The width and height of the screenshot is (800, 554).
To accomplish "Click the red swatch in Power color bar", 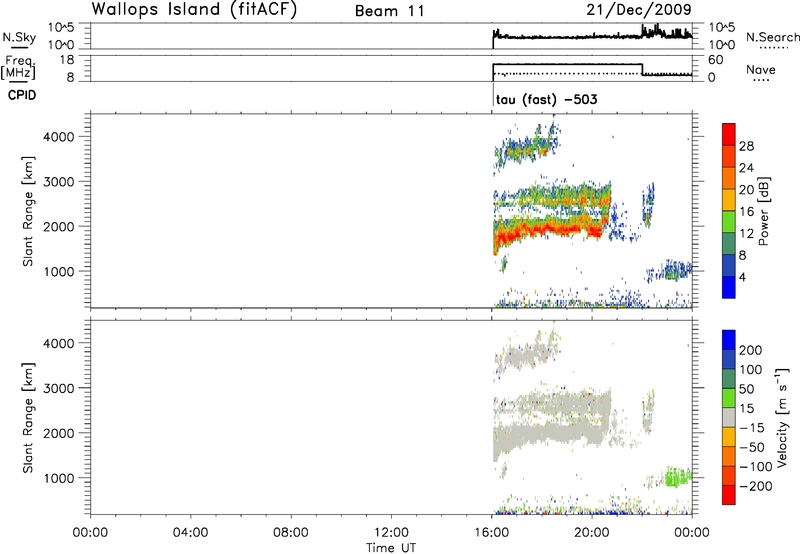I will 729,134.
